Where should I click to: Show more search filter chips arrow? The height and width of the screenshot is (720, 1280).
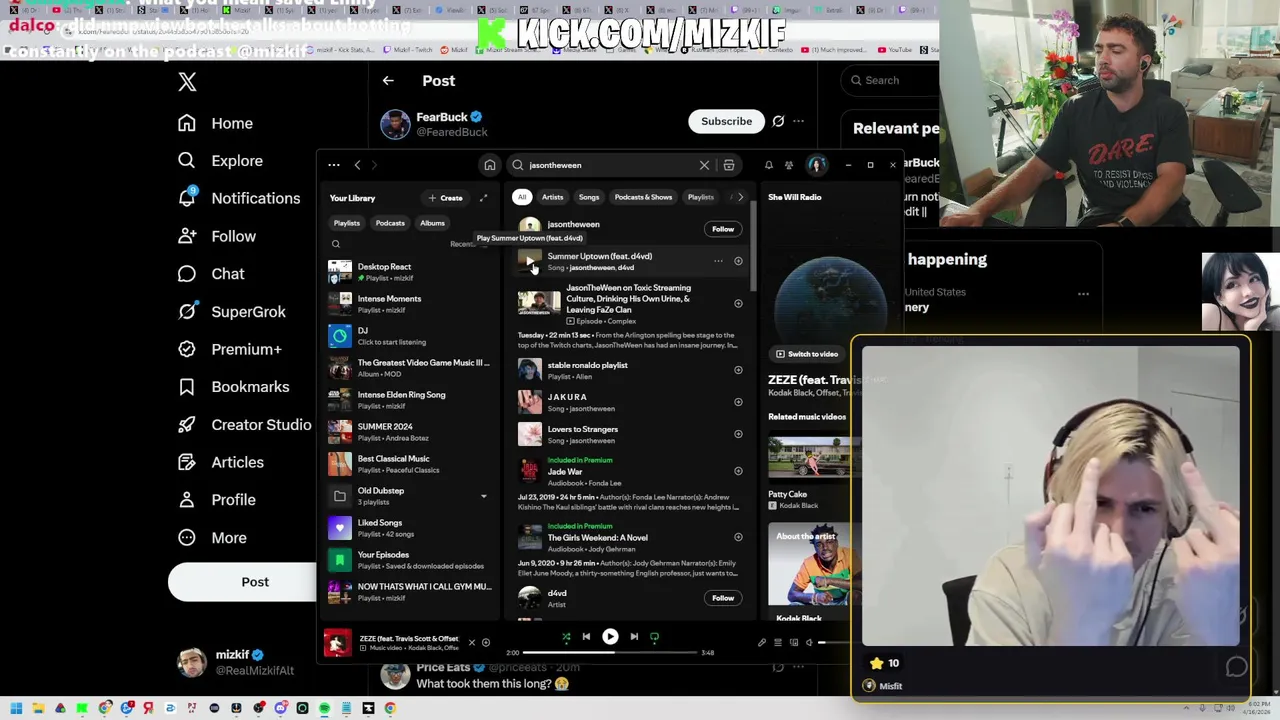pos(740,197)
